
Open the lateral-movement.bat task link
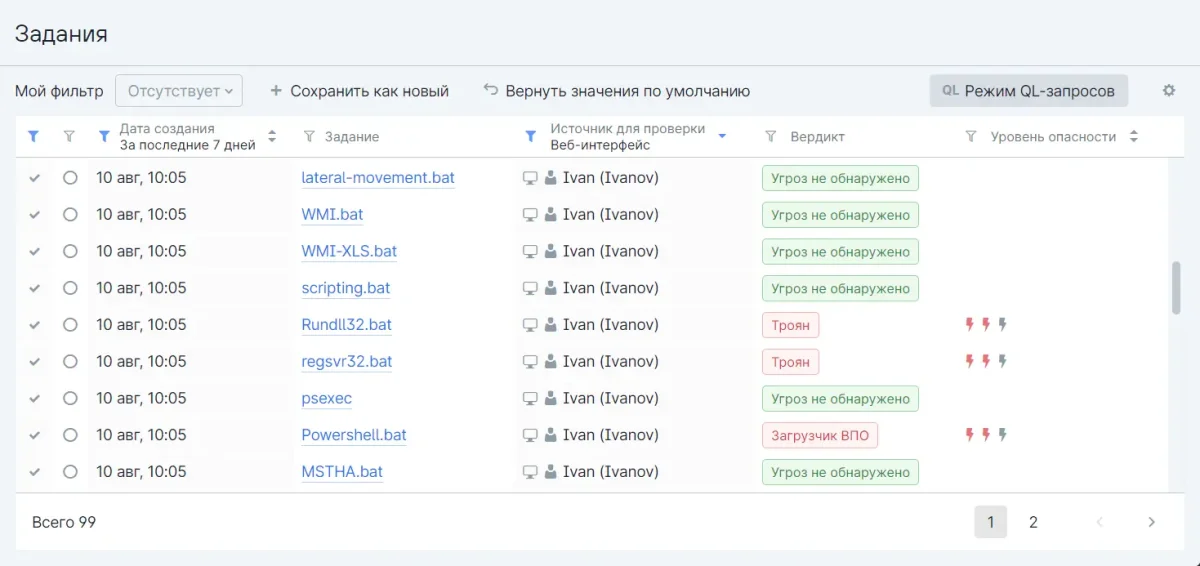coord(378,178)
